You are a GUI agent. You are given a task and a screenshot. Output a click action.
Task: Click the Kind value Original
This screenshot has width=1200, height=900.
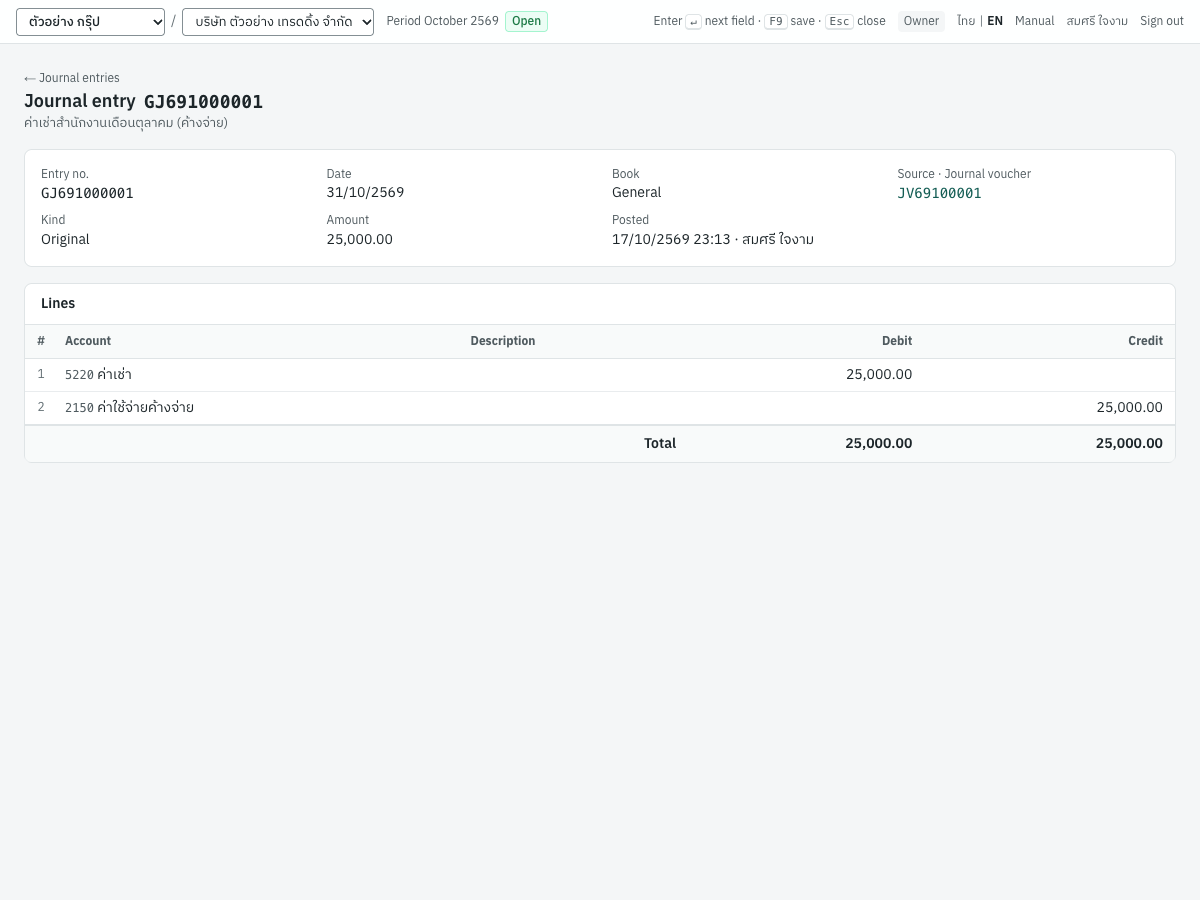[x=65, y=239]
